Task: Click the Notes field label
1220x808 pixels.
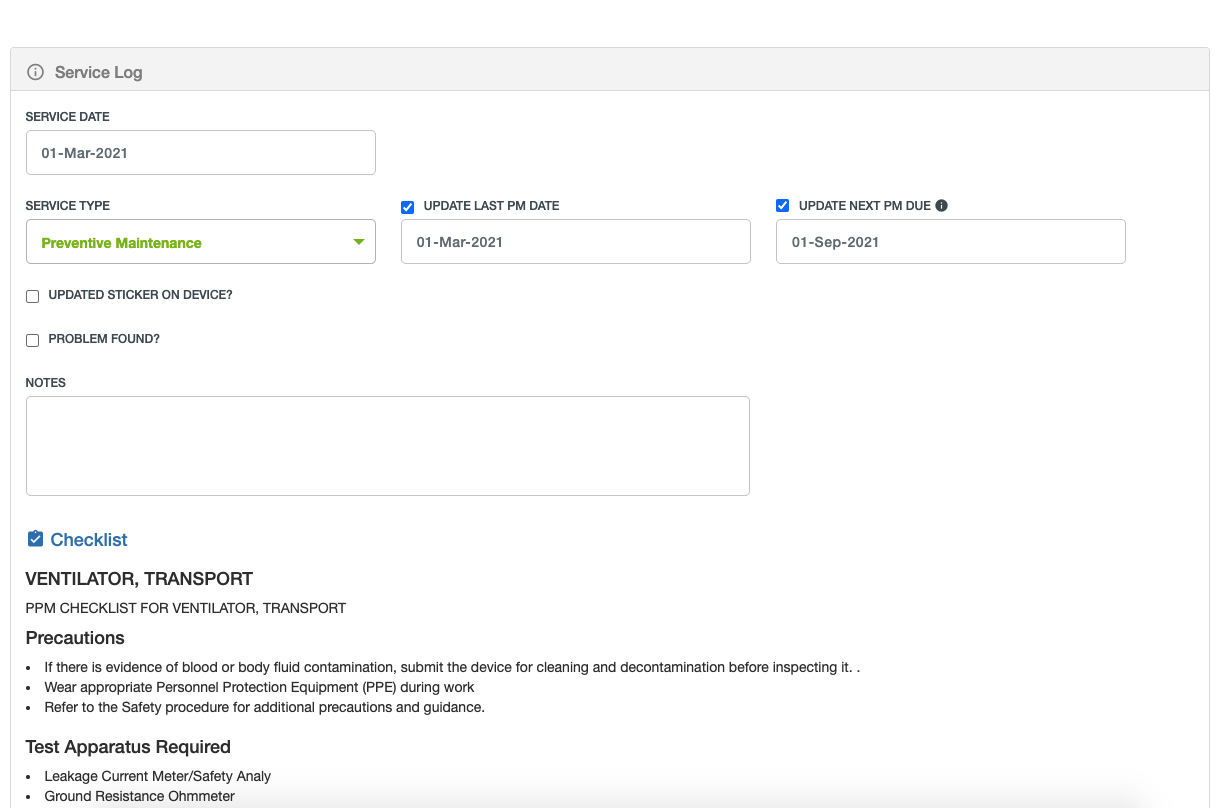Action: [x=46, y=383]
